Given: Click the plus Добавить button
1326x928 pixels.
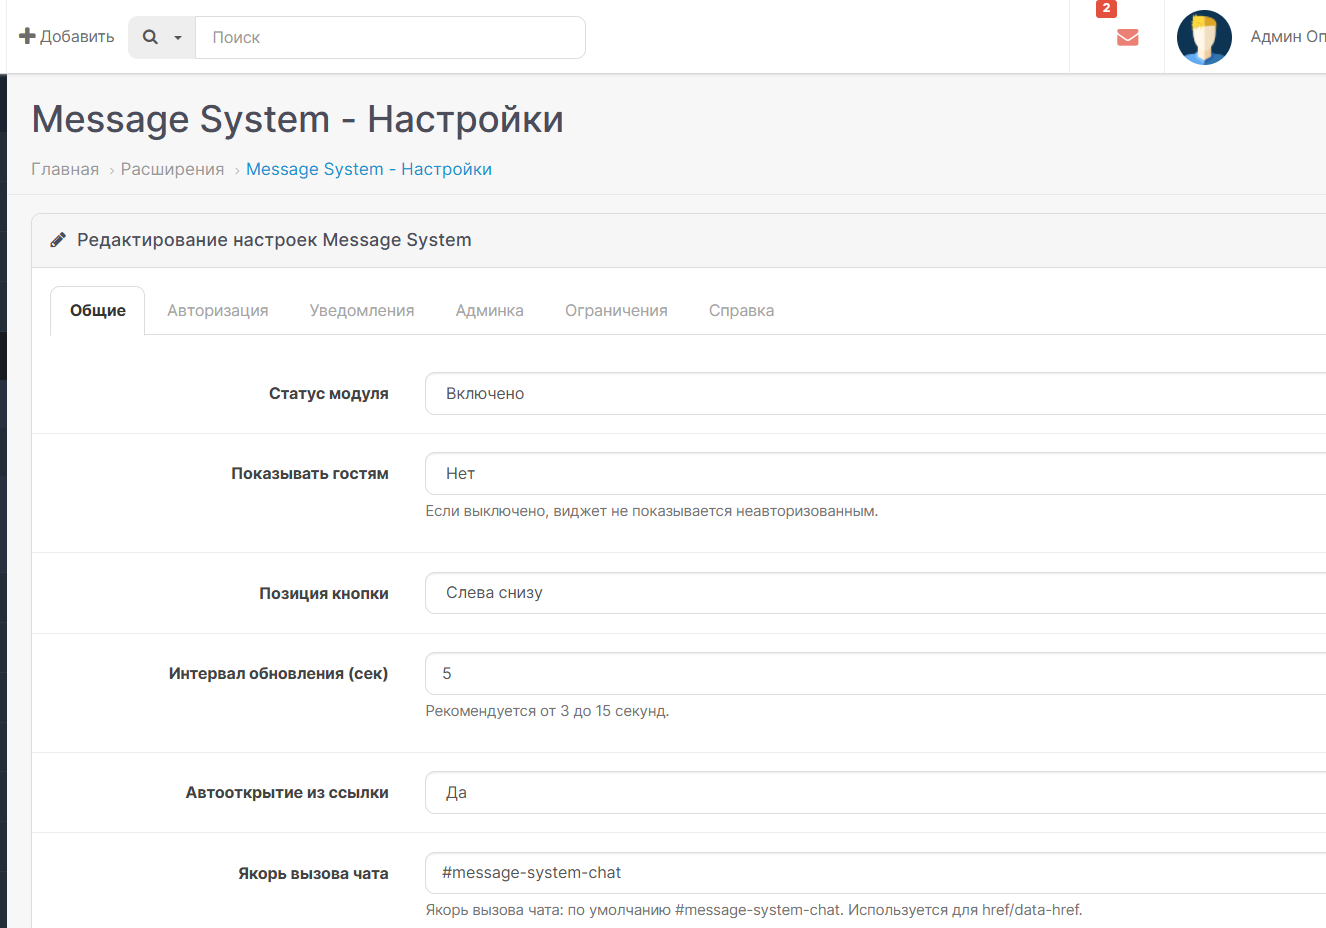Looking at the screenshot, I should [x=67, y=37].
